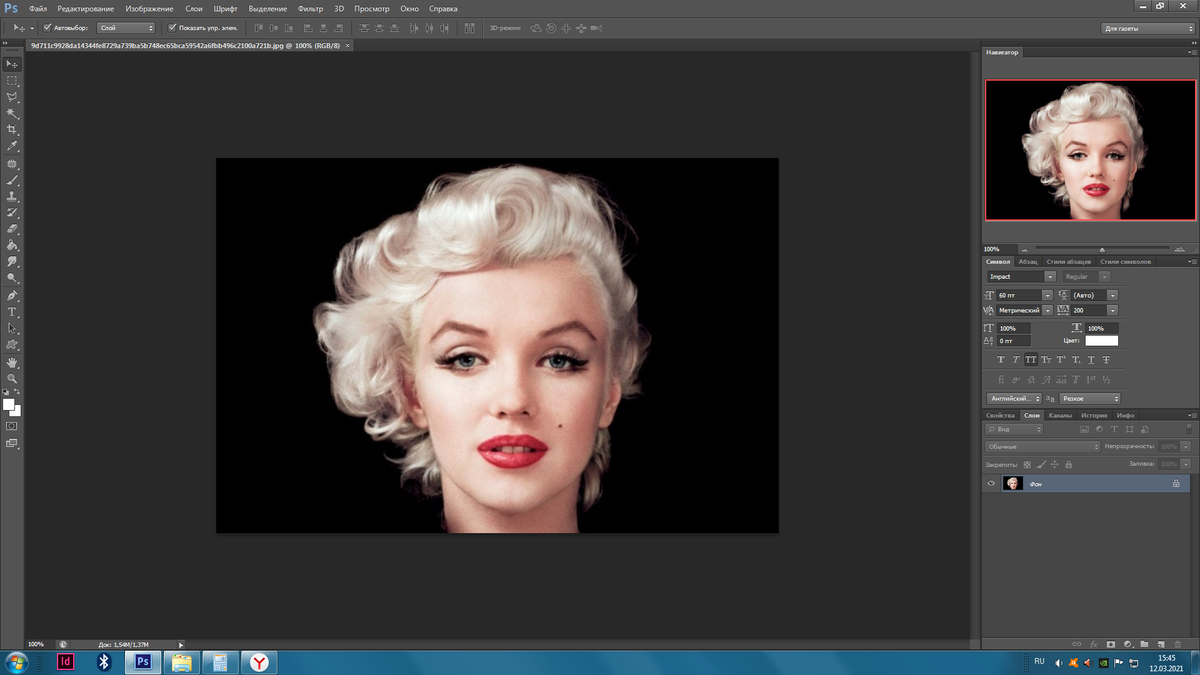Toggle Faux Bold text style
The height and width of the screenshot is (675, 1200).
pos(1001,360)
